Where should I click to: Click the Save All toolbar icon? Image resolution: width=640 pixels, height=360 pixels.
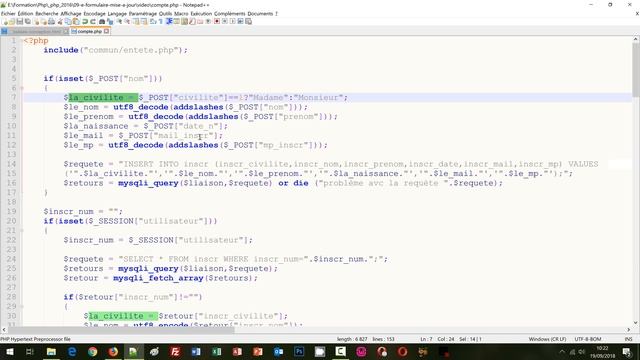tap(27, 21)
